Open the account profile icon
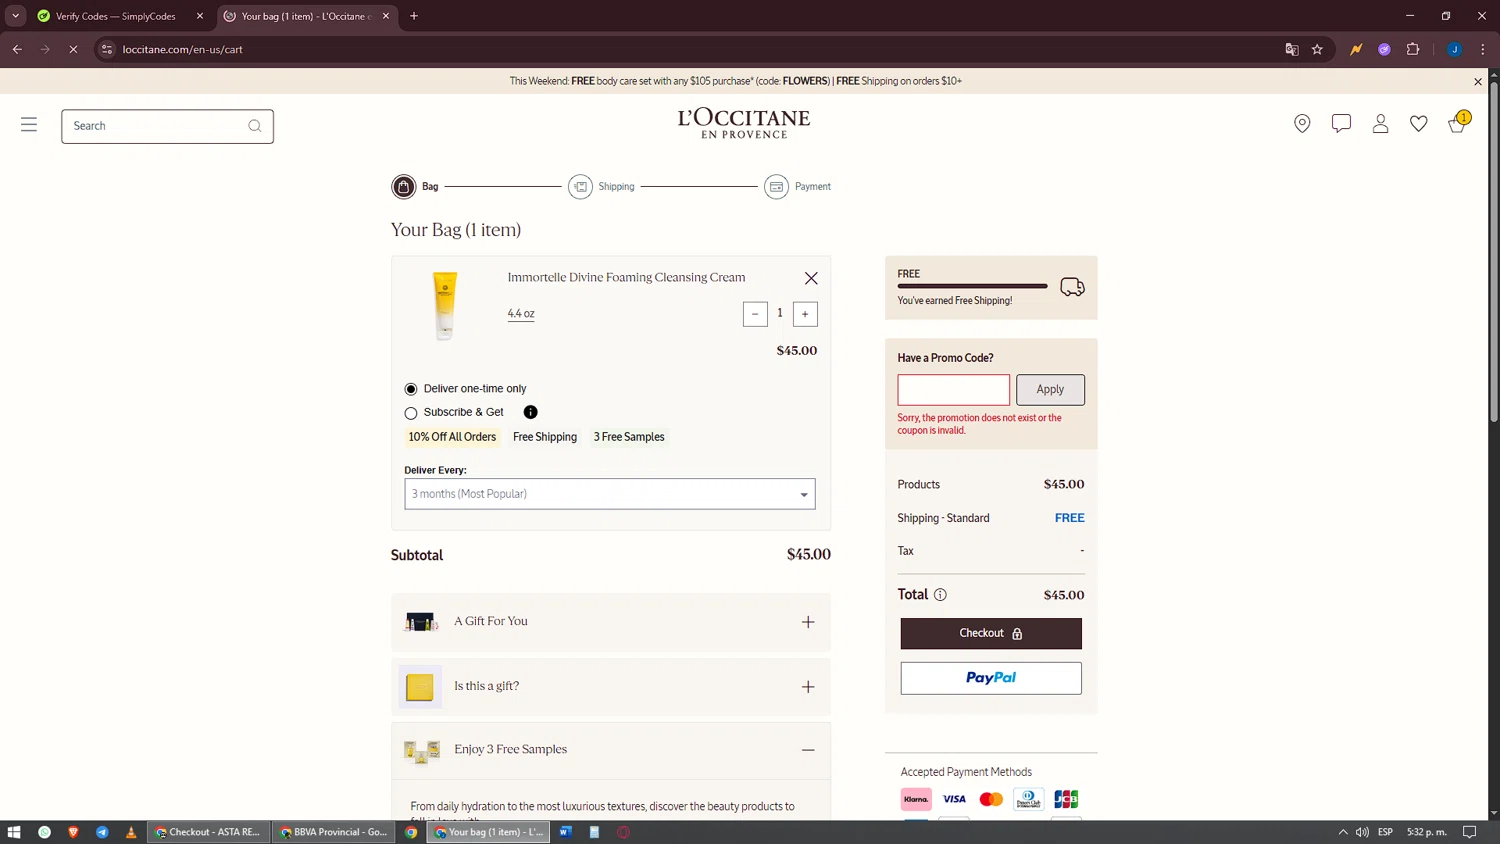1500x844 pixels. pos(1380,123)
